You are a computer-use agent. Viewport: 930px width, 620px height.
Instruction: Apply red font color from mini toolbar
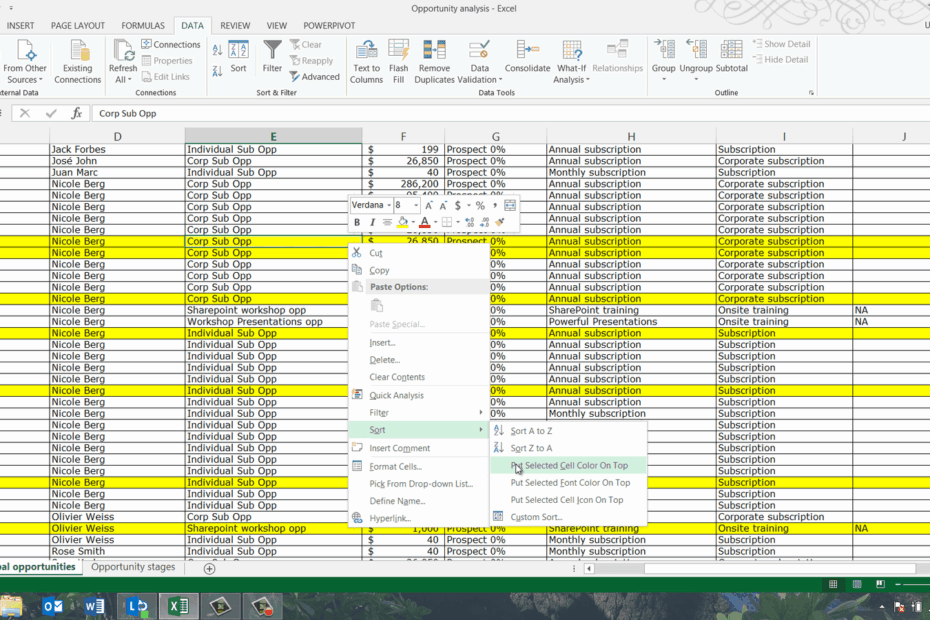(425, 222)
